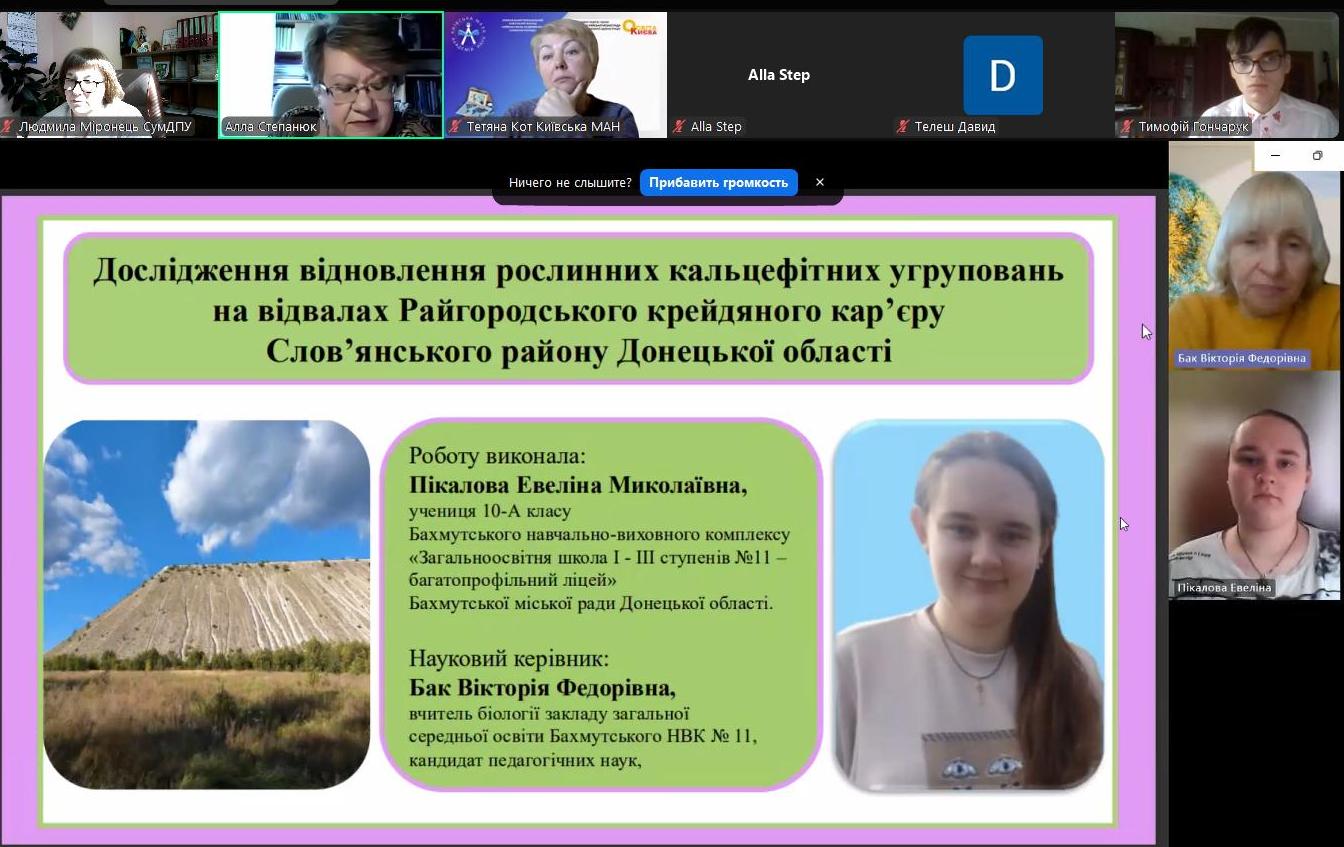Click the muted microphone icon beside Алла Степанюк
This screenshot has height=847, width=1344.
(229, 126)
